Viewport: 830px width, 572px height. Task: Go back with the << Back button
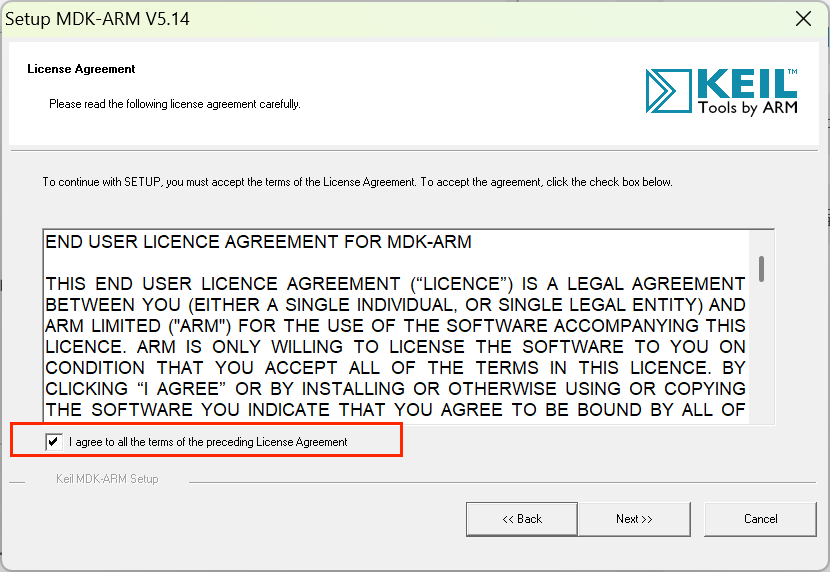[x=522, y=519]
